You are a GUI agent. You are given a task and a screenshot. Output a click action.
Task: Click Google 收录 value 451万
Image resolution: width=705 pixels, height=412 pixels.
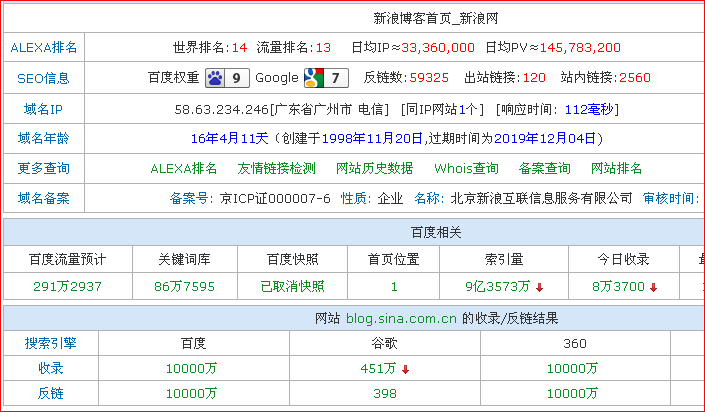[x=378, y=369]
